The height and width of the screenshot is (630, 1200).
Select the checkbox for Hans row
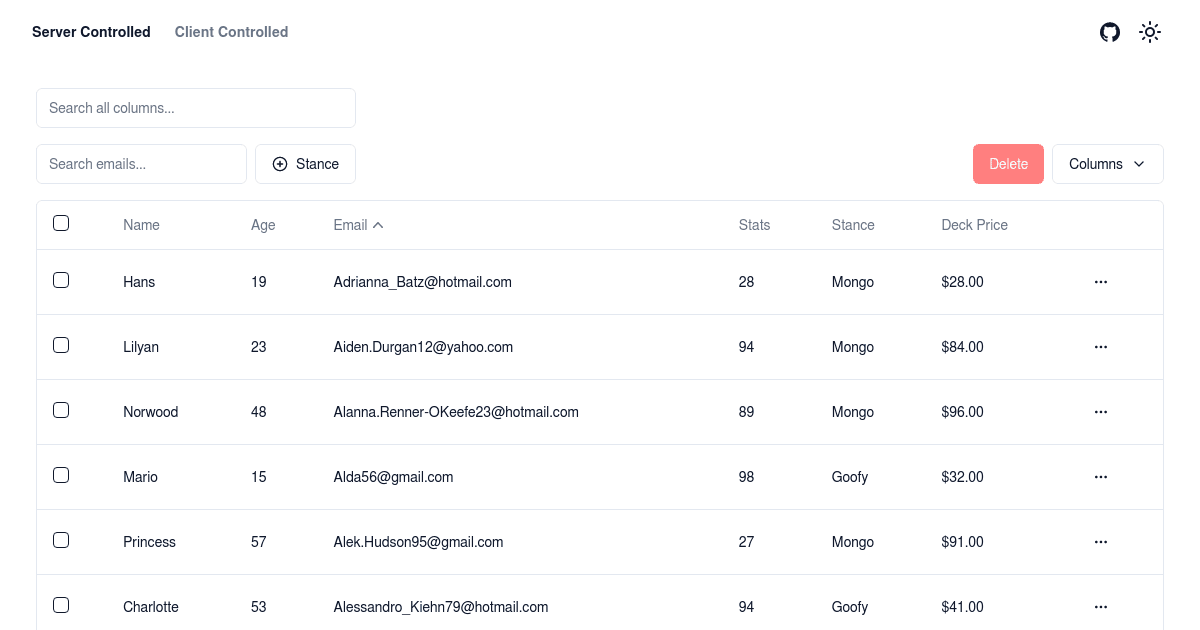(x=61, y=280)
